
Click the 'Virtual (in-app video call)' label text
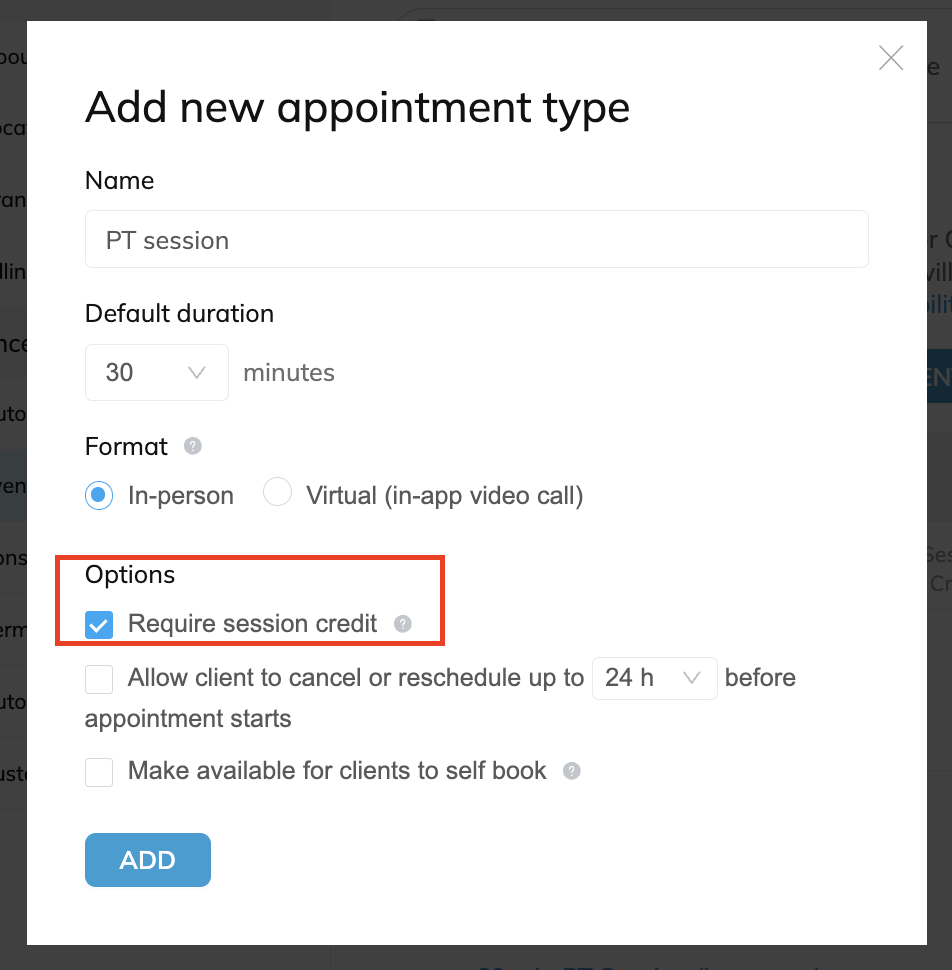tap(444, 495)
